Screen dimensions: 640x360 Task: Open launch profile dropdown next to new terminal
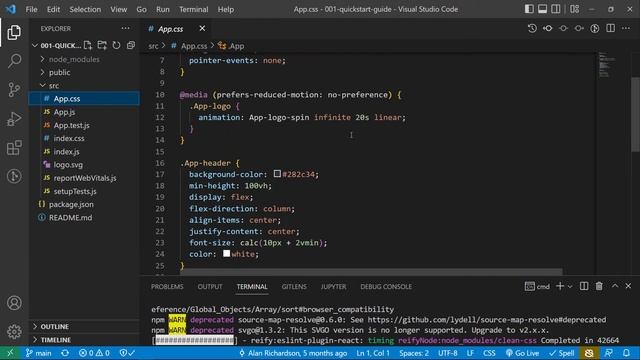[x=570, y=286]
